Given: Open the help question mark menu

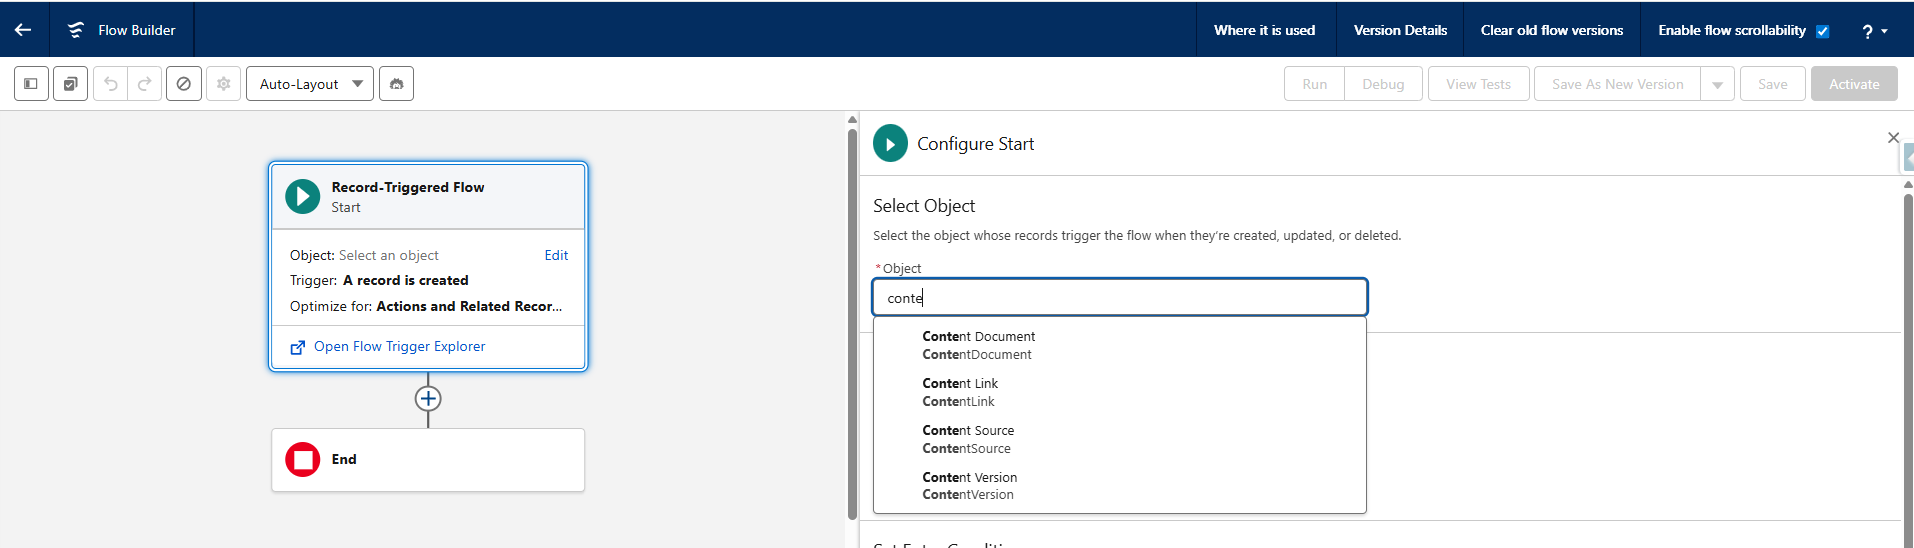Looking at the screenshot, I should [x=1874, y=31].
